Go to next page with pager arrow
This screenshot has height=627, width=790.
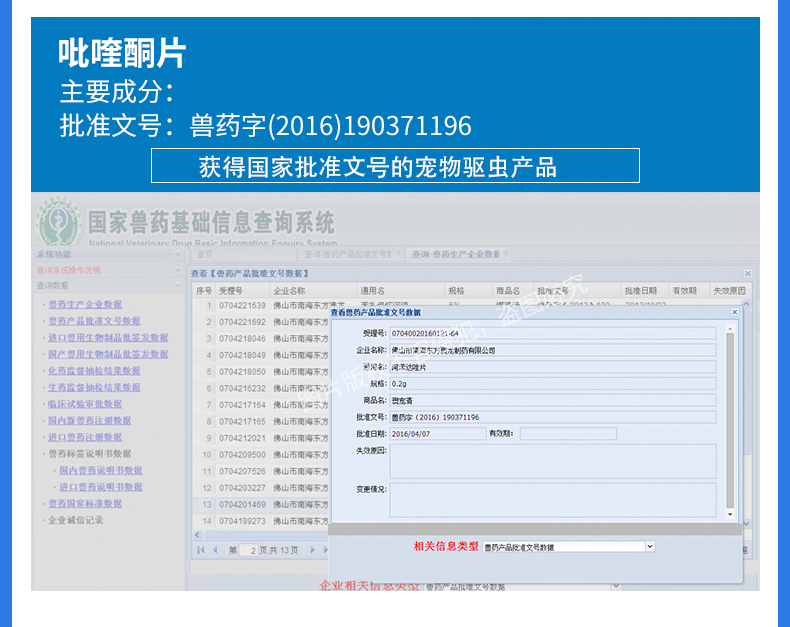[312, 550]
